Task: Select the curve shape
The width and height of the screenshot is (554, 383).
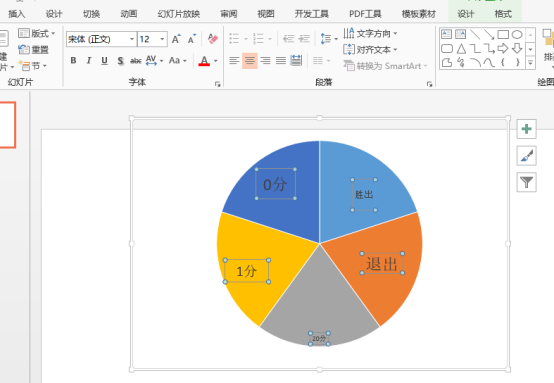Action: pyautogui.click(x=489, y=63)
